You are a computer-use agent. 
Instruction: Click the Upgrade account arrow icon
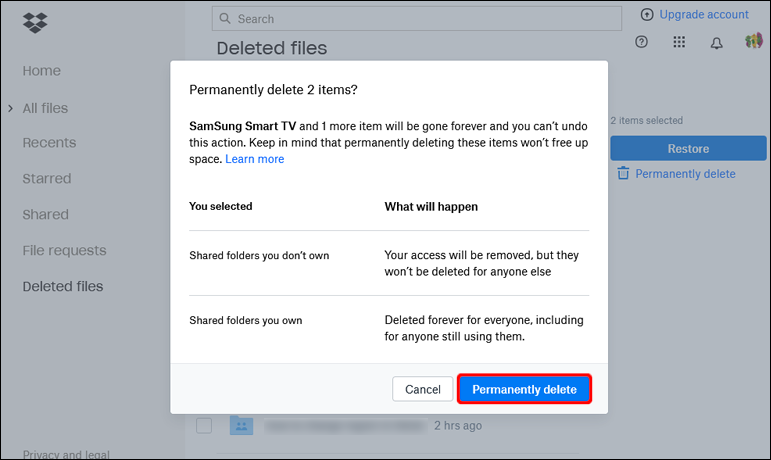coord(646,15)
